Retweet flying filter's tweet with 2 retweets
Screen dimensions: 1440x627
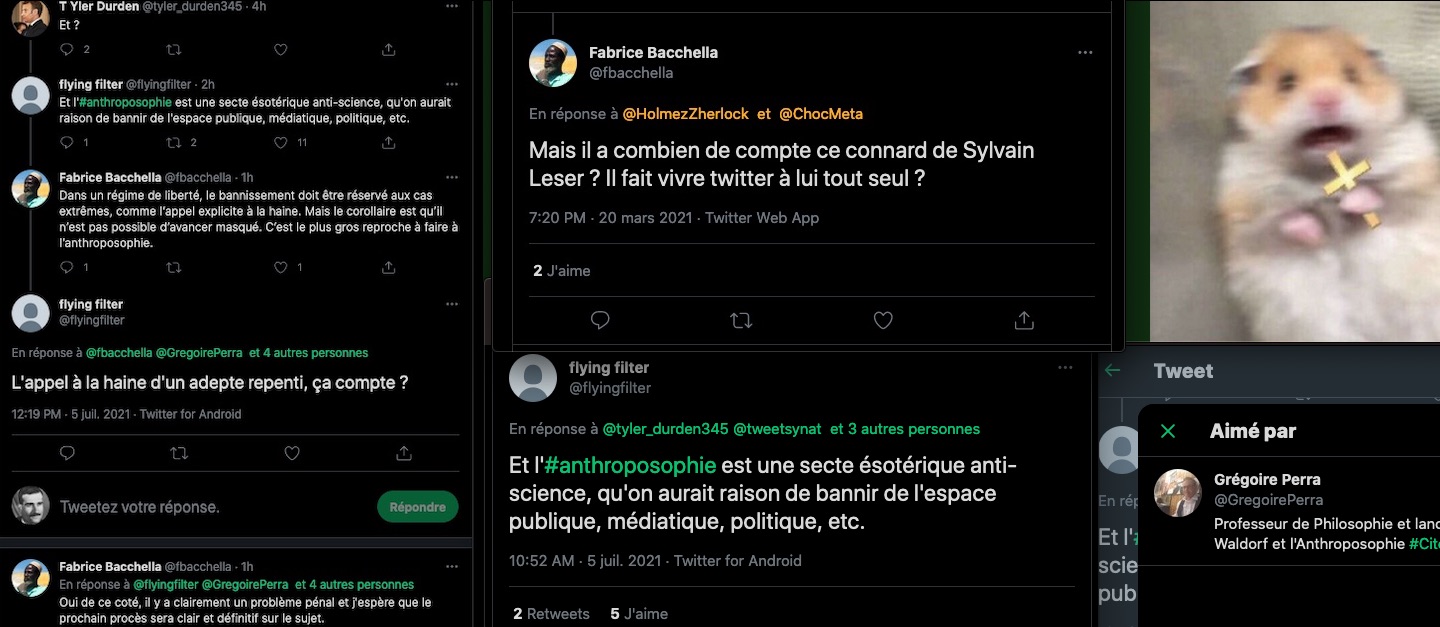point(174,143)
